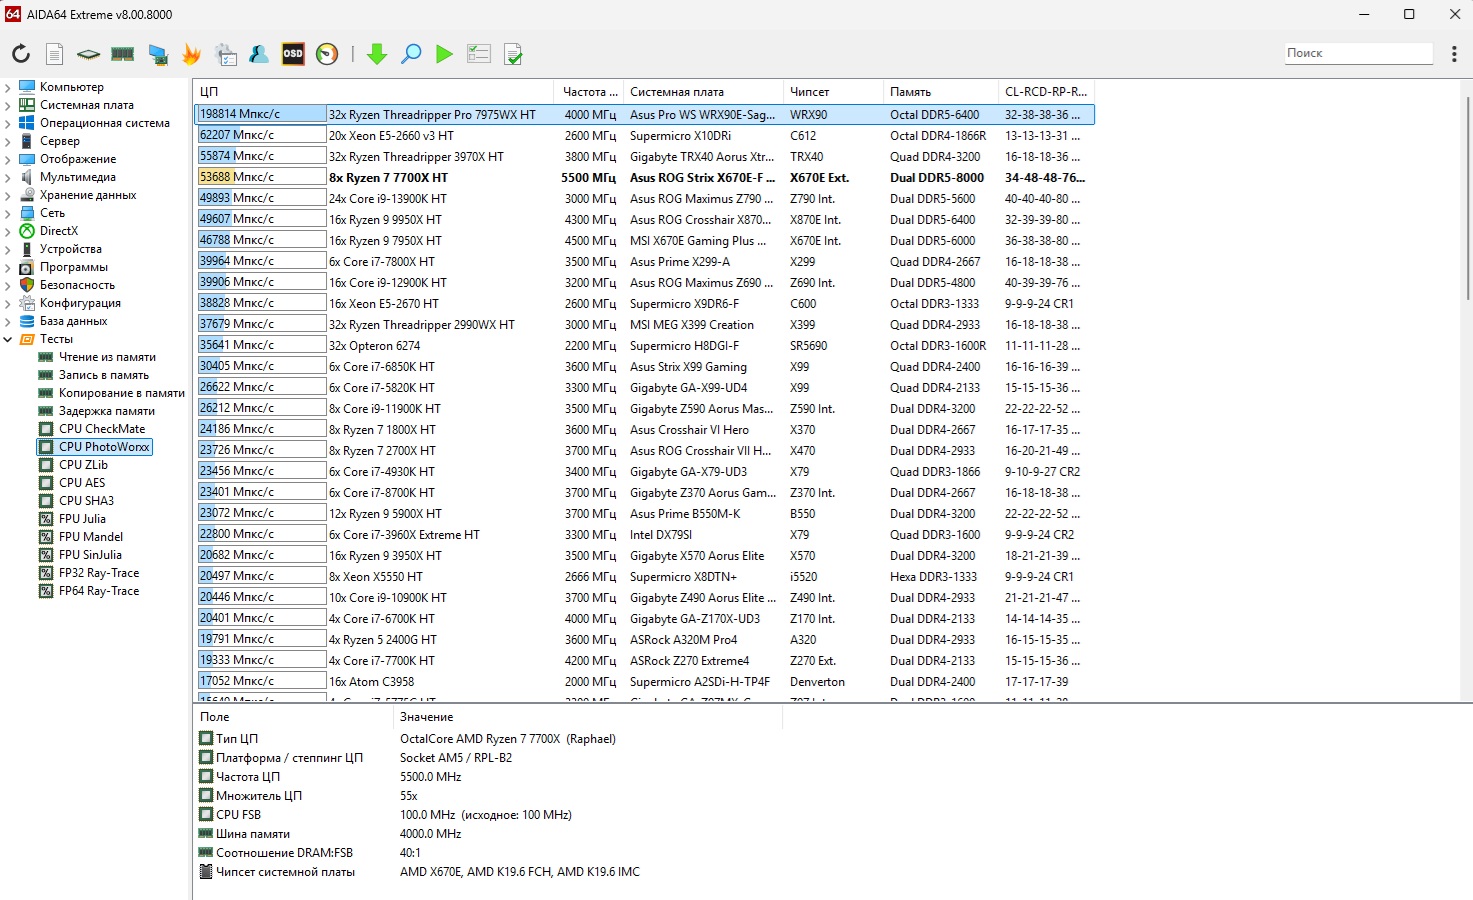Select the 32x Opteron 6274 row
This screenshot has height=900, width=1473.
point(644,346)
